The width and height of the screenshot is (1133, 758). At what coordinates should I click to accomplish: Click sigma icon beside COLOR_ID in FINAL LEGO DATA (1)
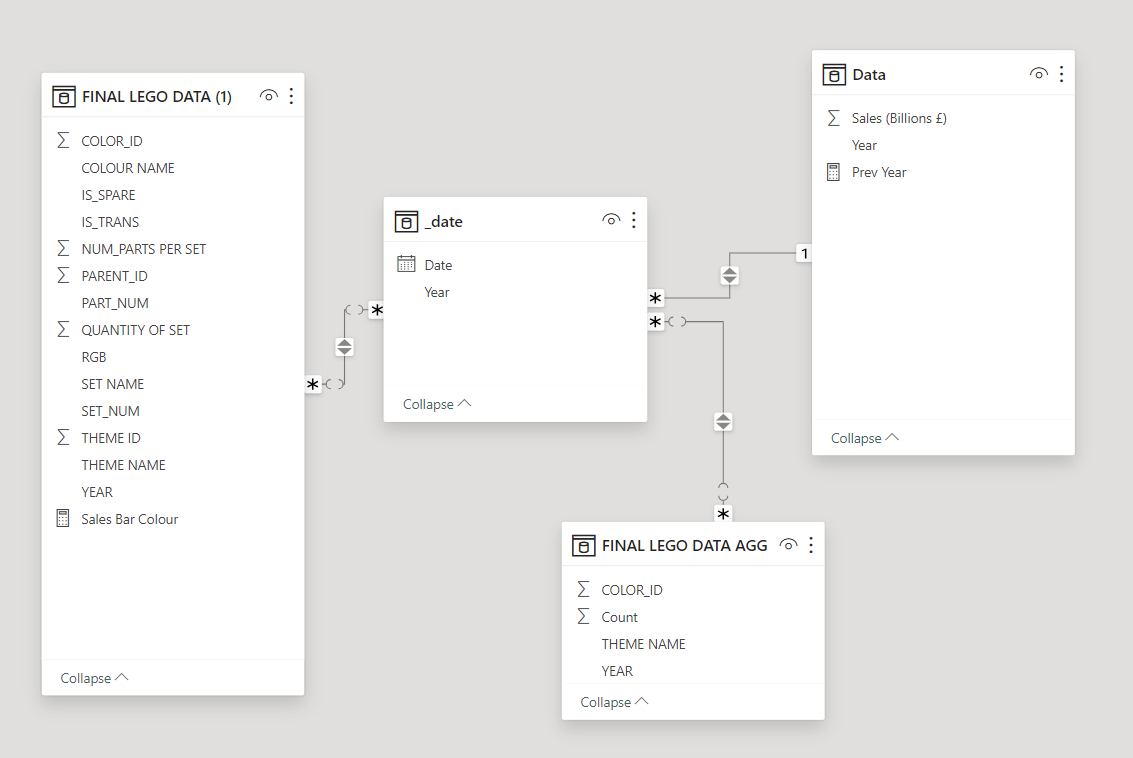tap(63, 140)
